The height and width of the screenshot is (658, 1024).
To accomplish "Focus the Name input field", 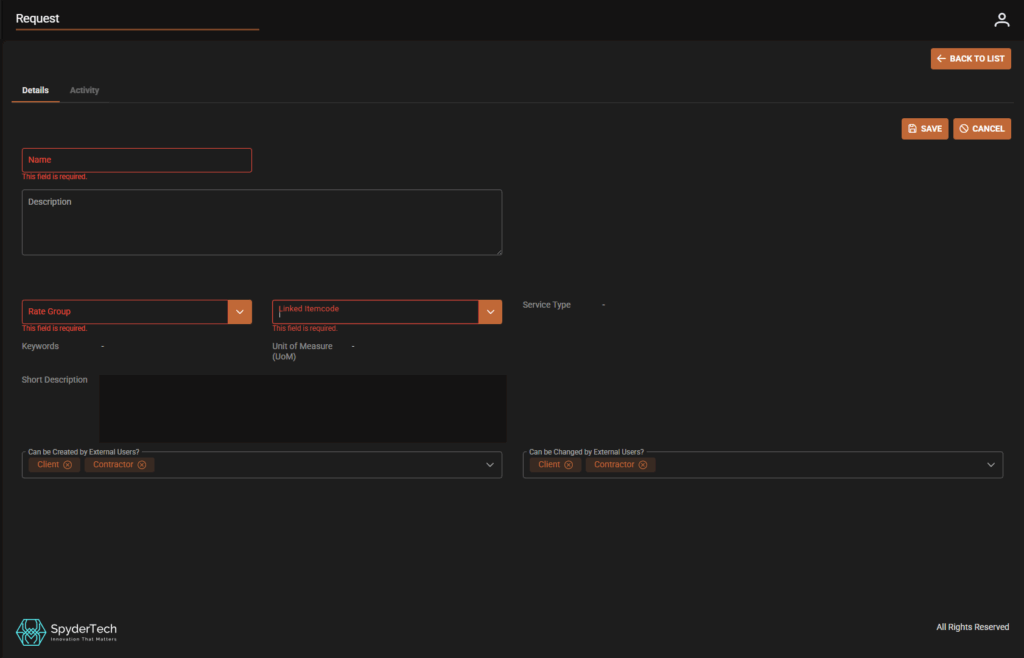I will 136,160.
